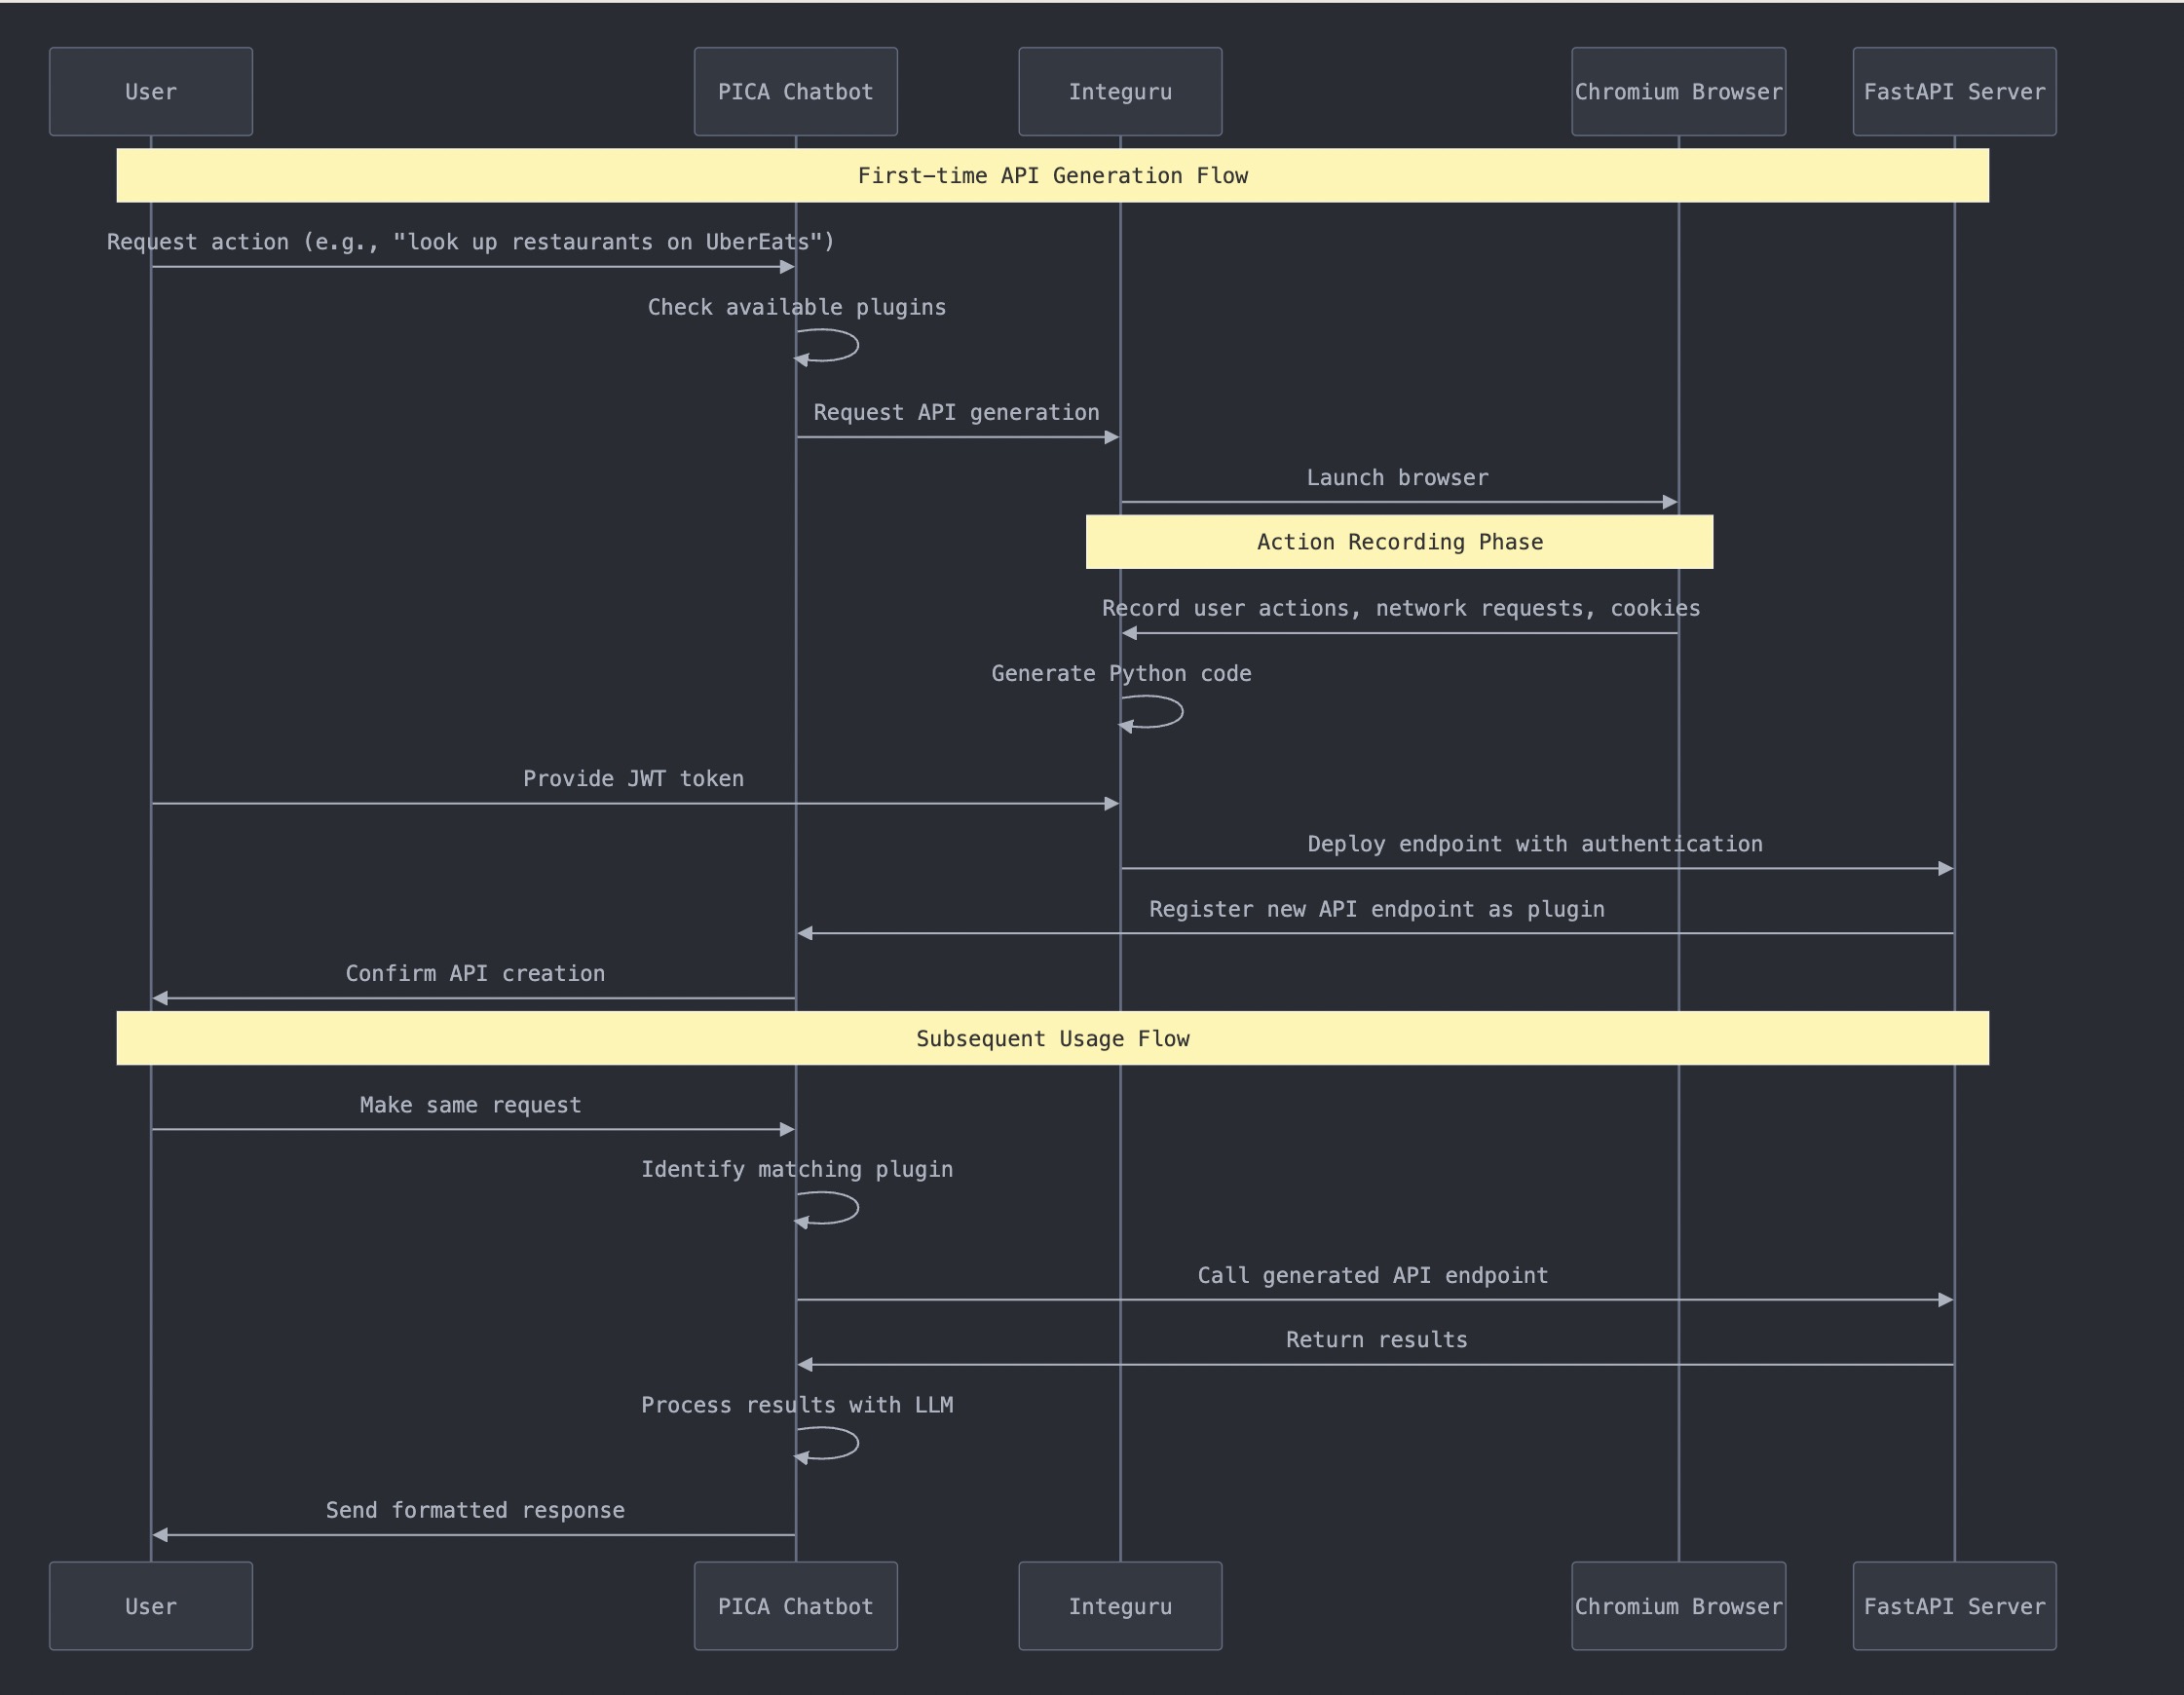Click the top PICA Chatbot participant box
The width and height of the screenshot is (2184, 1695).
click(x=795, y=91)
